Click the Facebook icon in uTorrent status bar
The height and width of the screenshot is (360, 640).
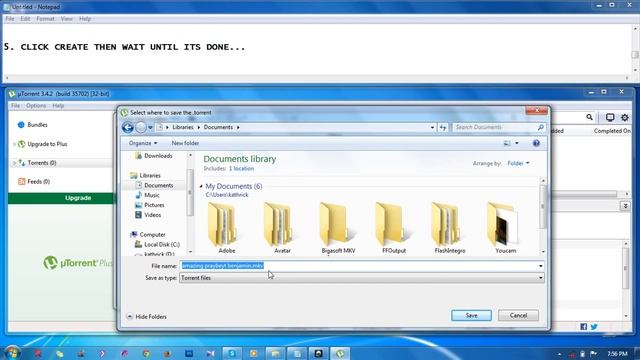point(584,327)
